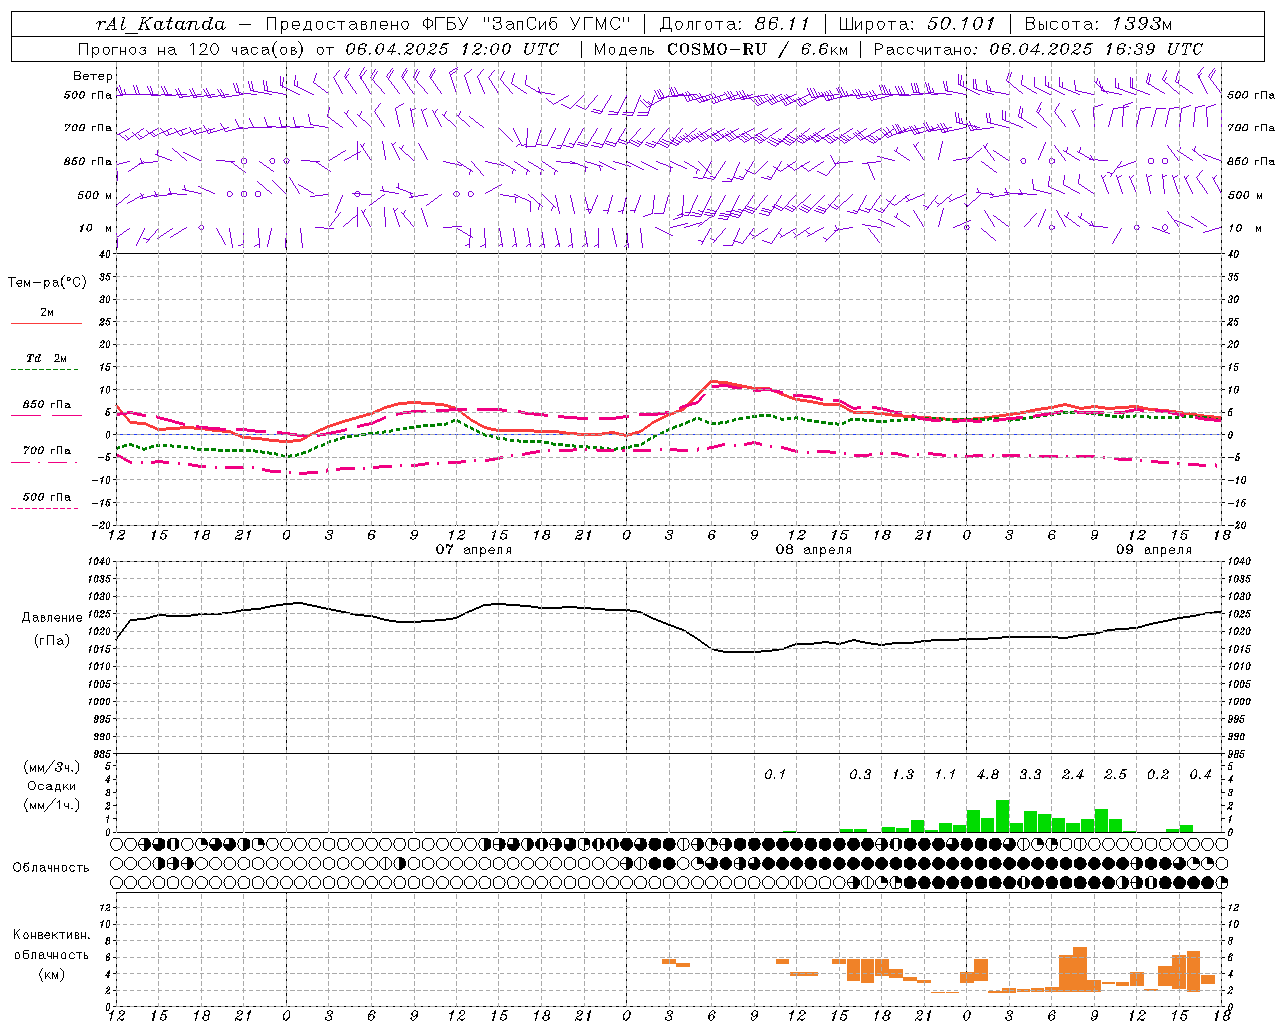
Task: Select forecast header Прогноз на 120 часа(ов)
Action: pyautogui.click(x=193, y=49)
